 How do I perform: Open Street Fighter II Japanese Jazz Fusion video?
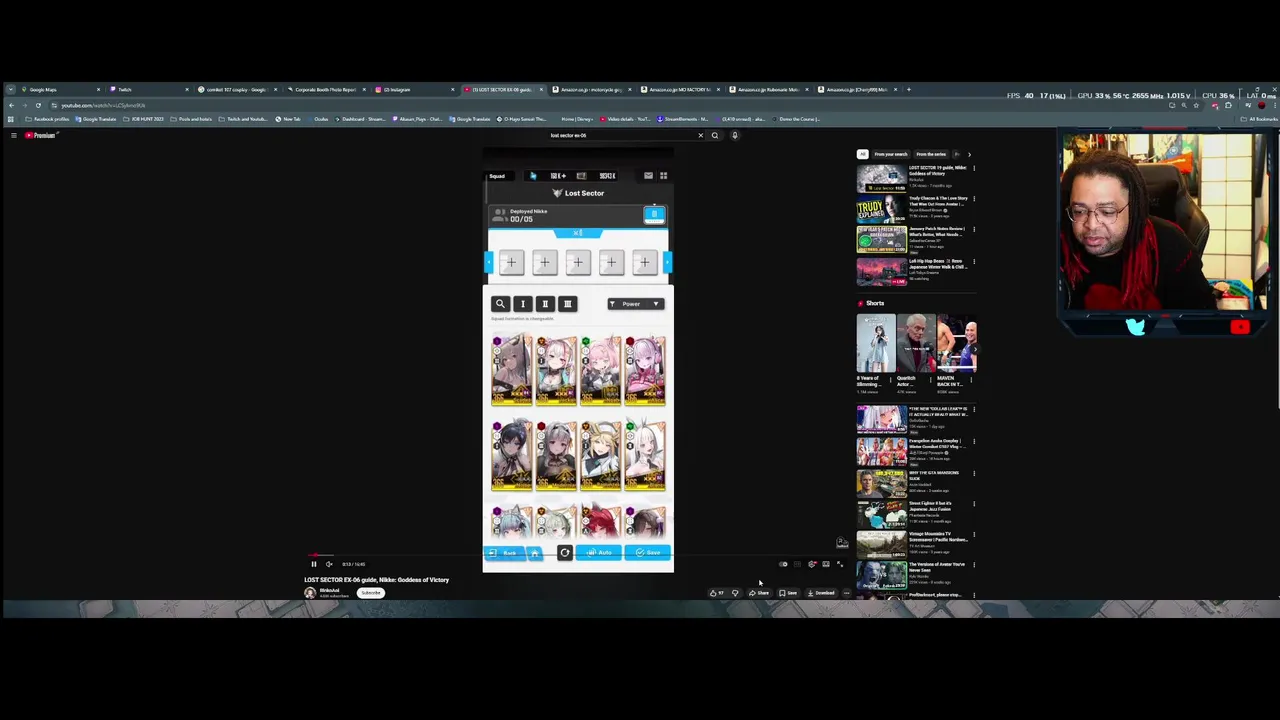881,514
